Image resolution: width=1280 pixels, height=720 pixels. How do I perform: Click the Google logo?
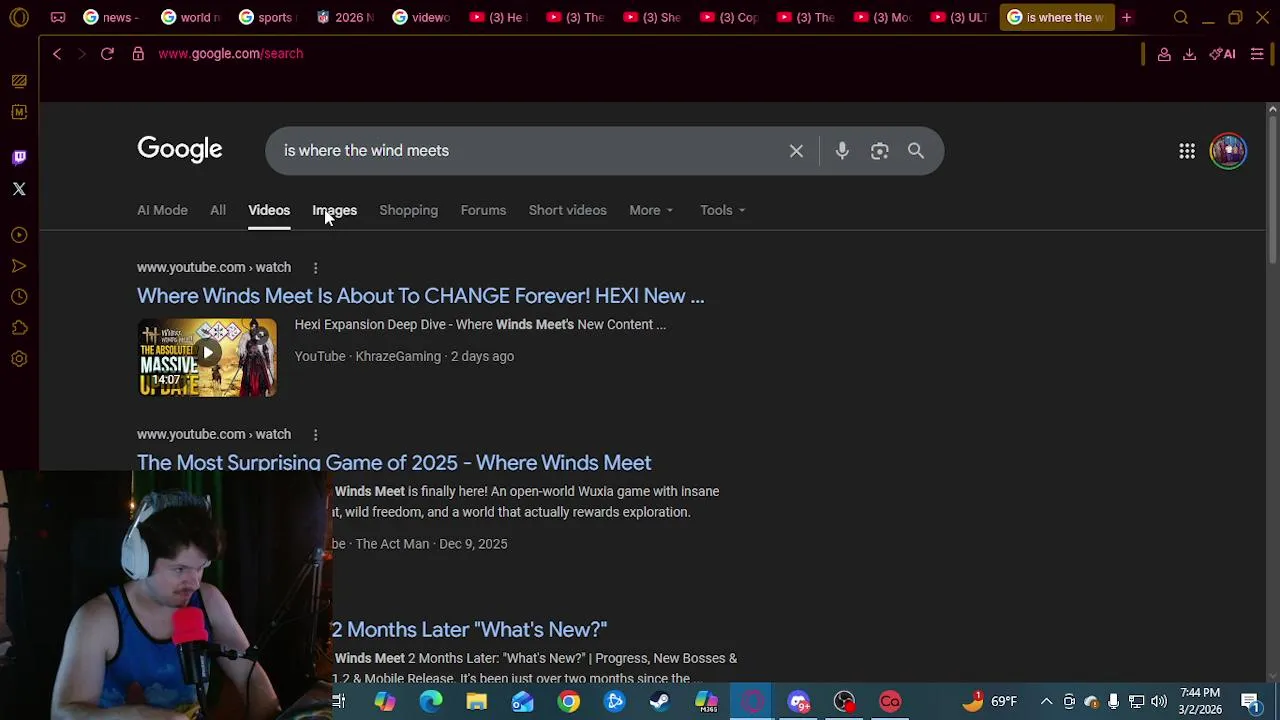(x=180, y=150)
